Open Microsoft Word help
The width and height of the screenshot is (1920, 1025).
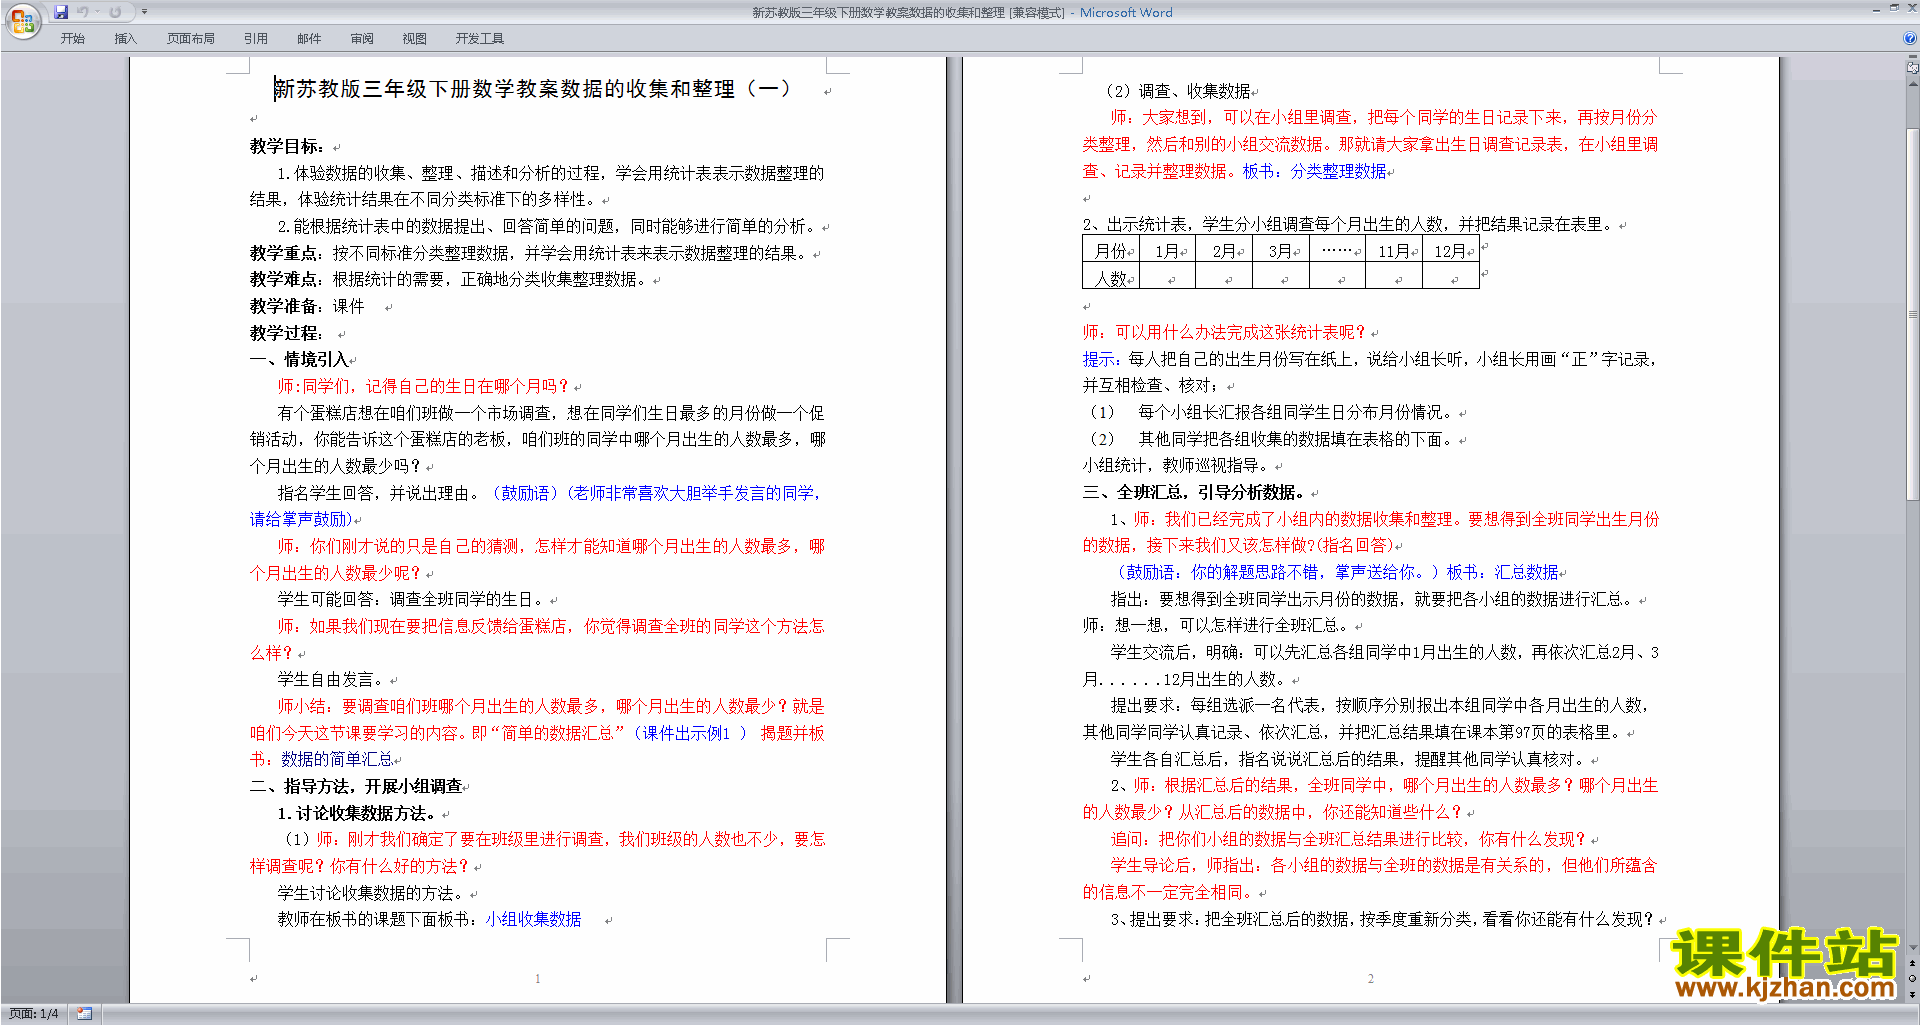tap(1910, 38)
